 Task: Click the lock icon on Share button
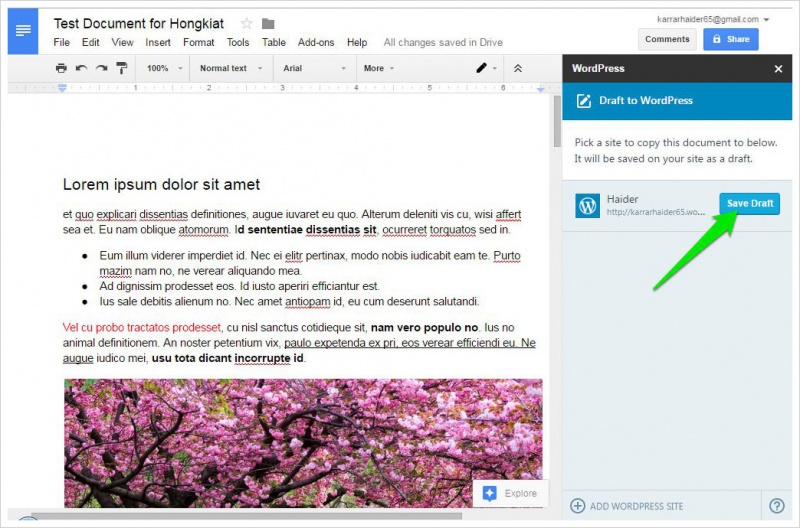point(716,39)
